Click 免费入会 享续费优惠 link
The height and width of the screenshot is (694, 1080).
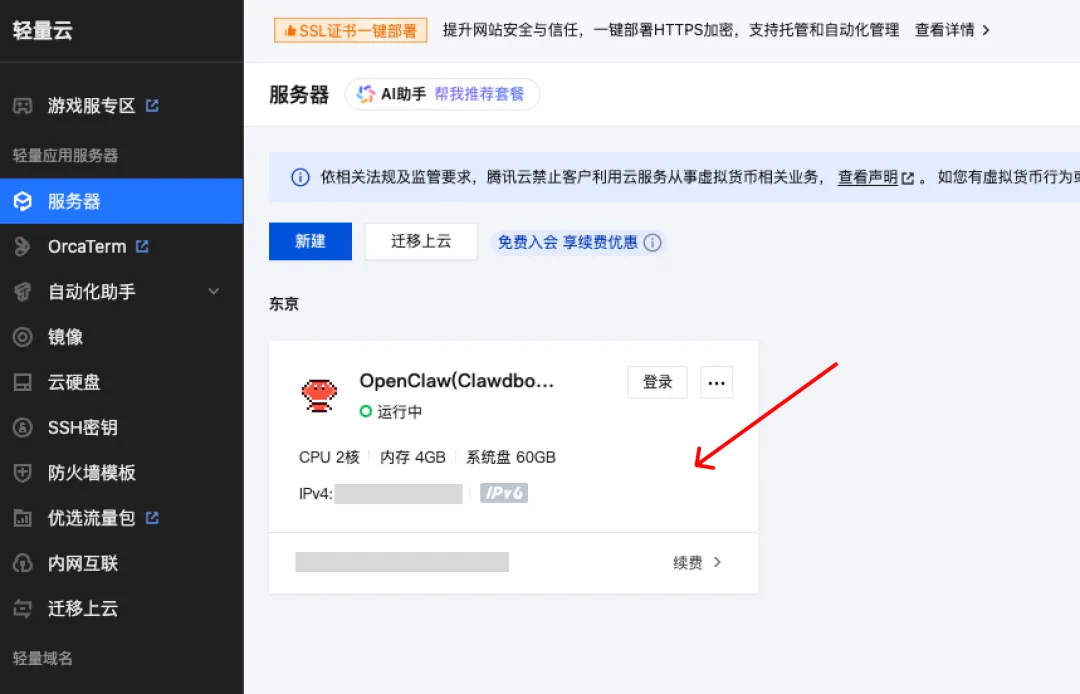pos(568,242)
